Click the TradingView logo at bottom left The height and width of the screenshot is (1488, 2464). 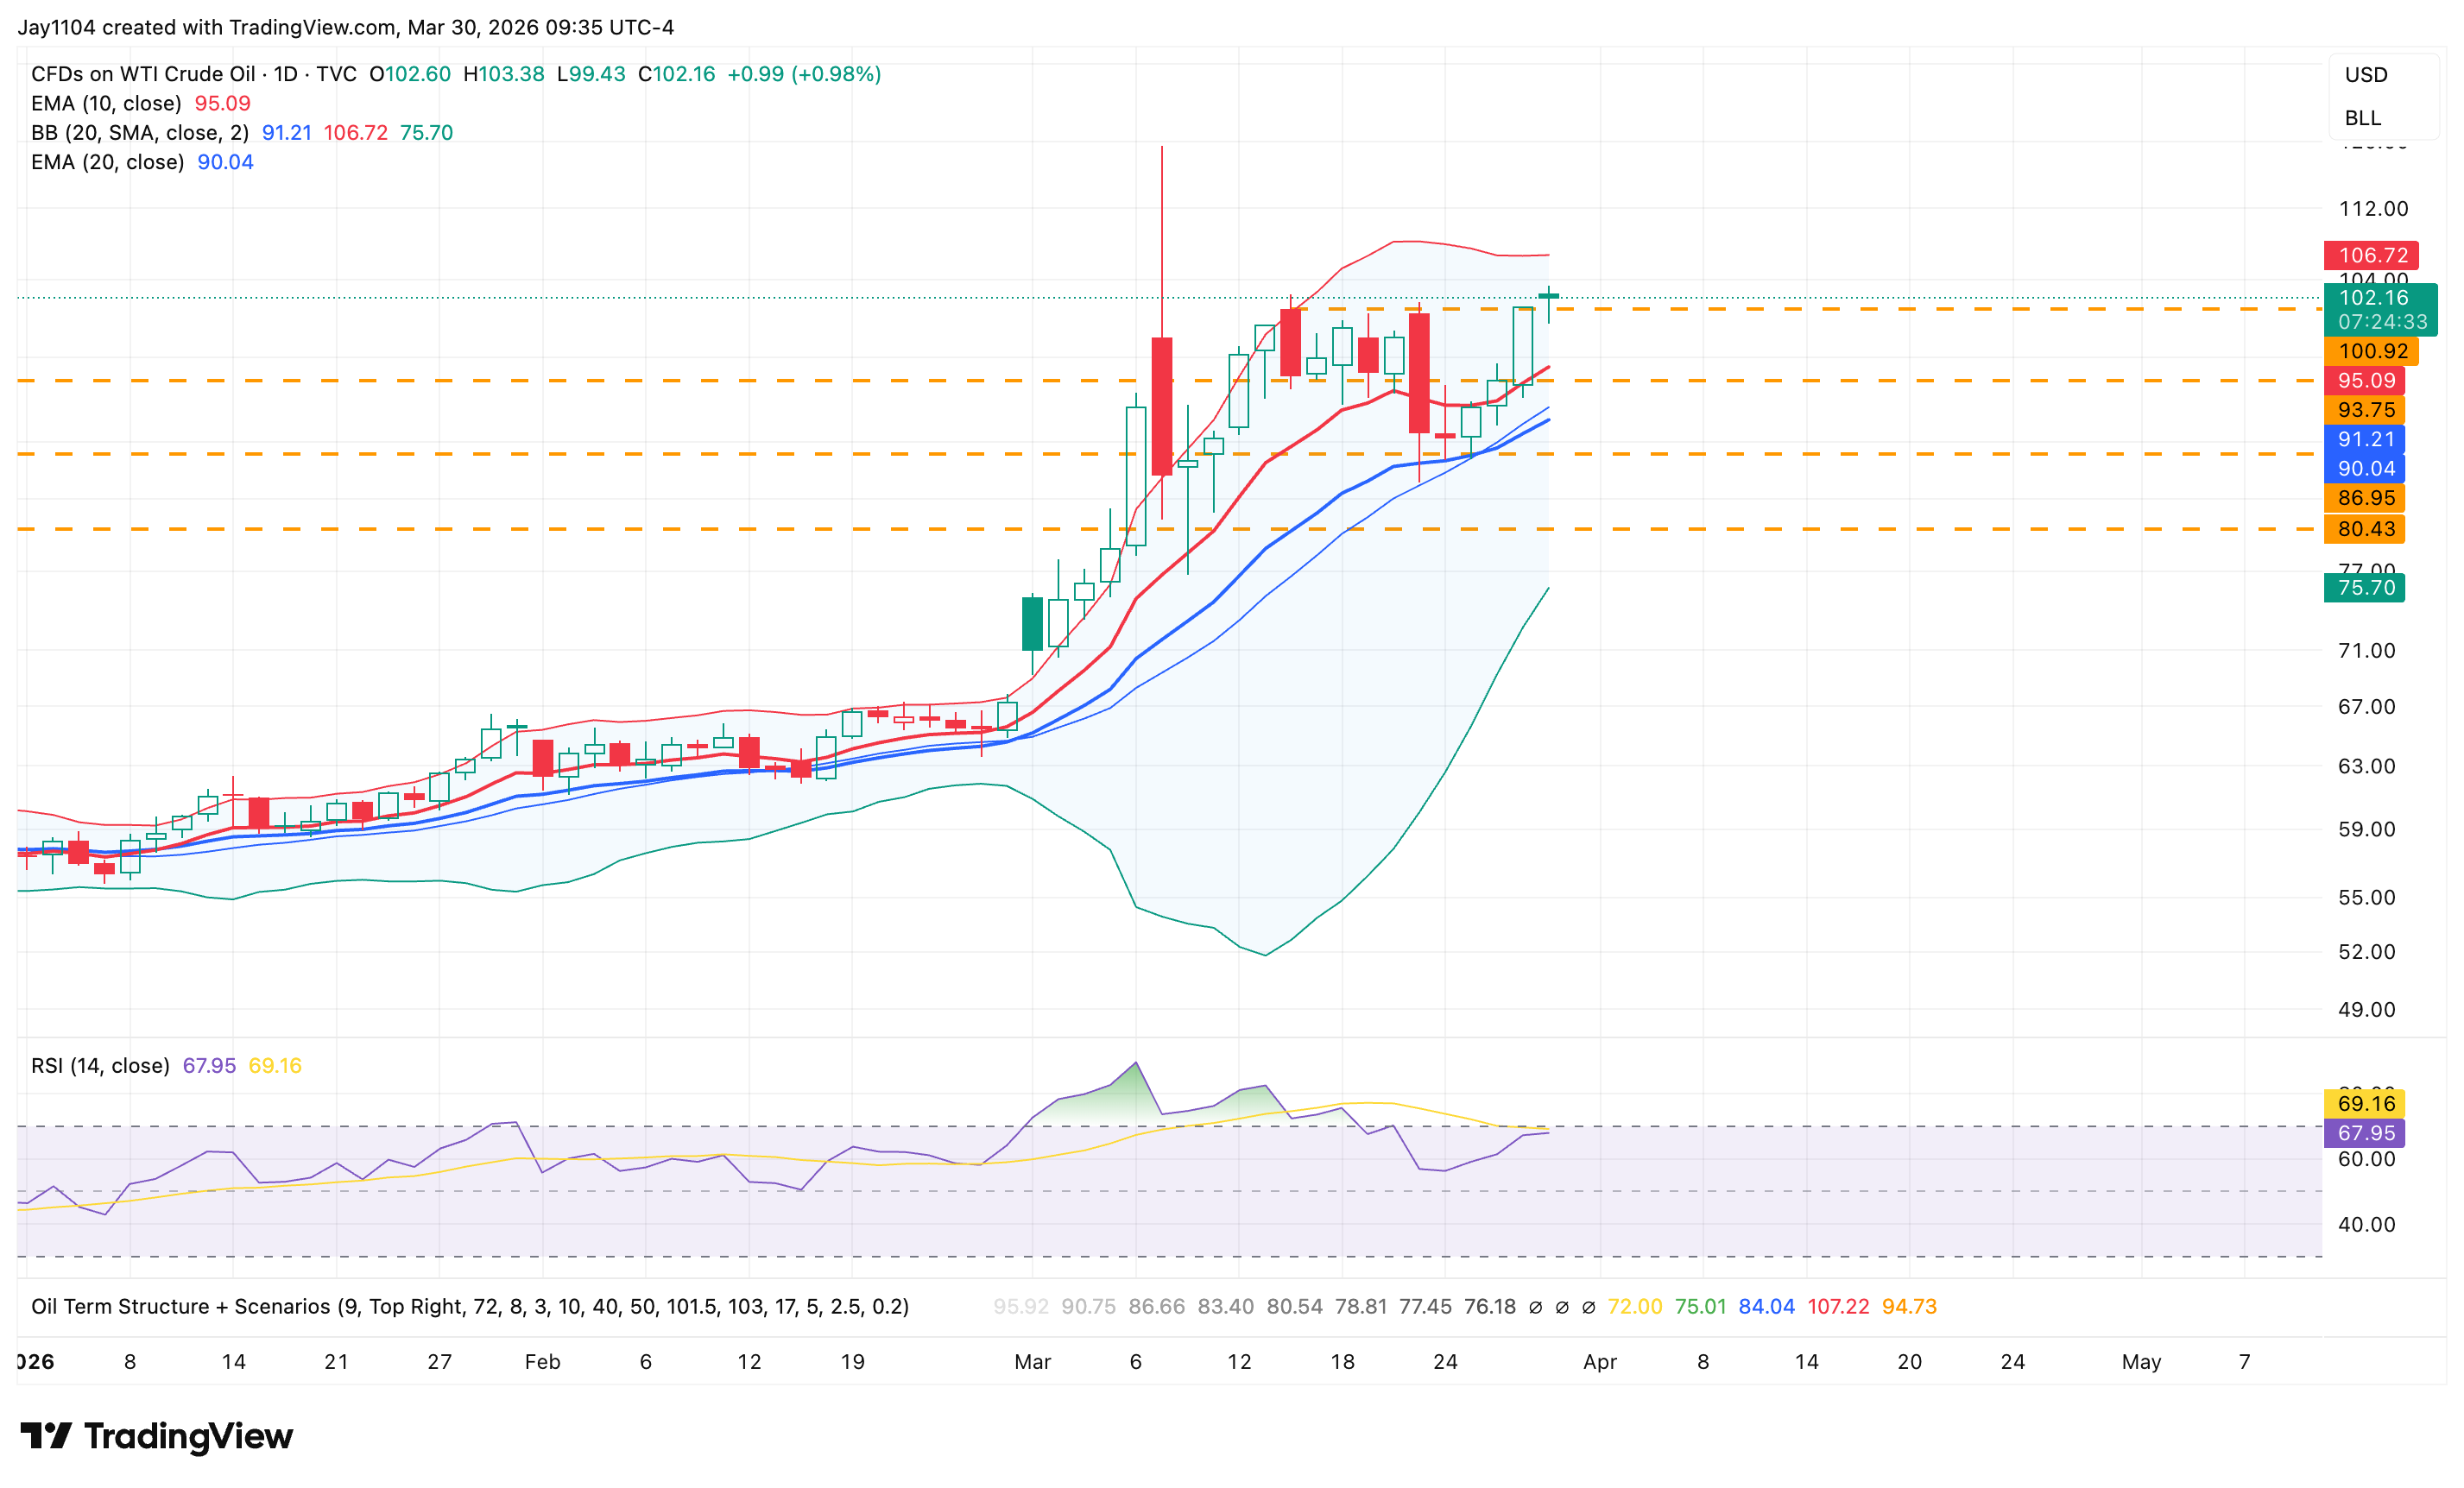pos(156,1436)
